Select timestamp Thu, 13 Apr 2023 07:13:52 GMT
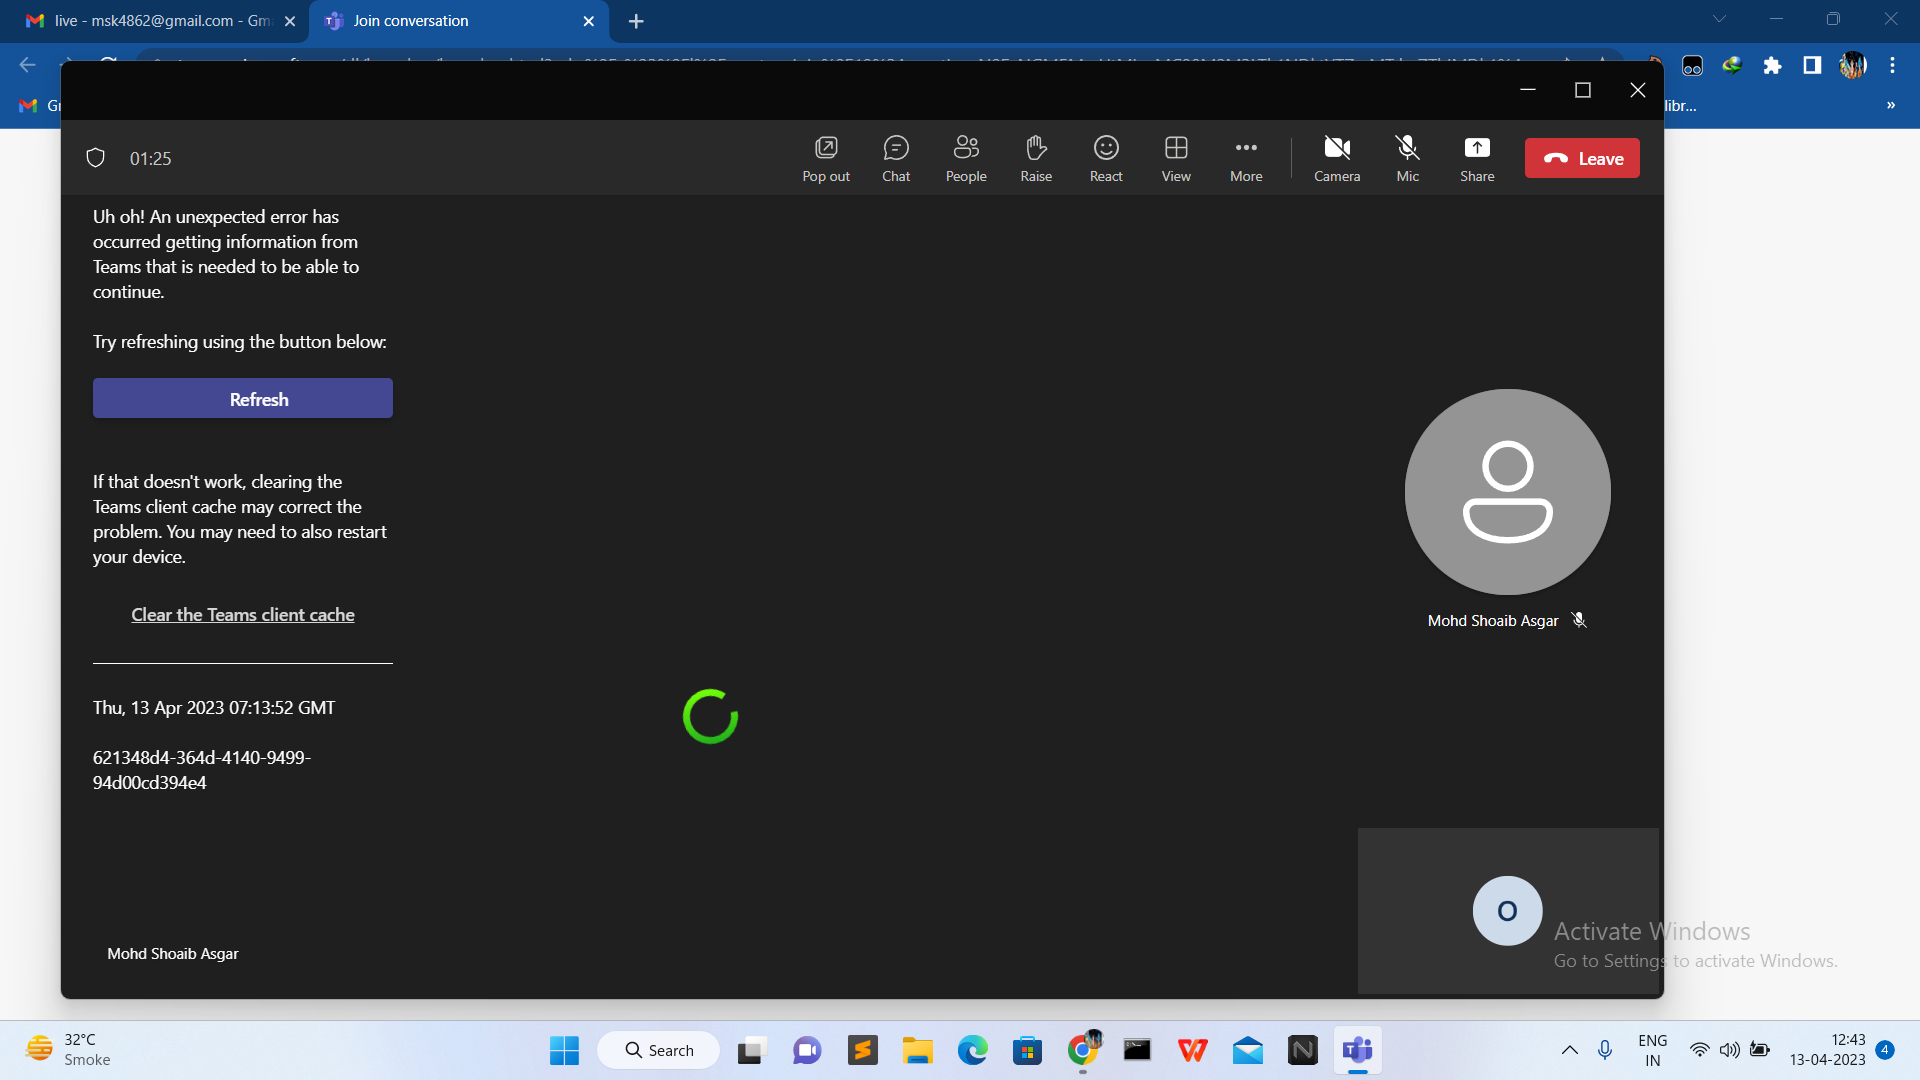The width and height of the screenshot is (1920, 1080). coord(214,708)
